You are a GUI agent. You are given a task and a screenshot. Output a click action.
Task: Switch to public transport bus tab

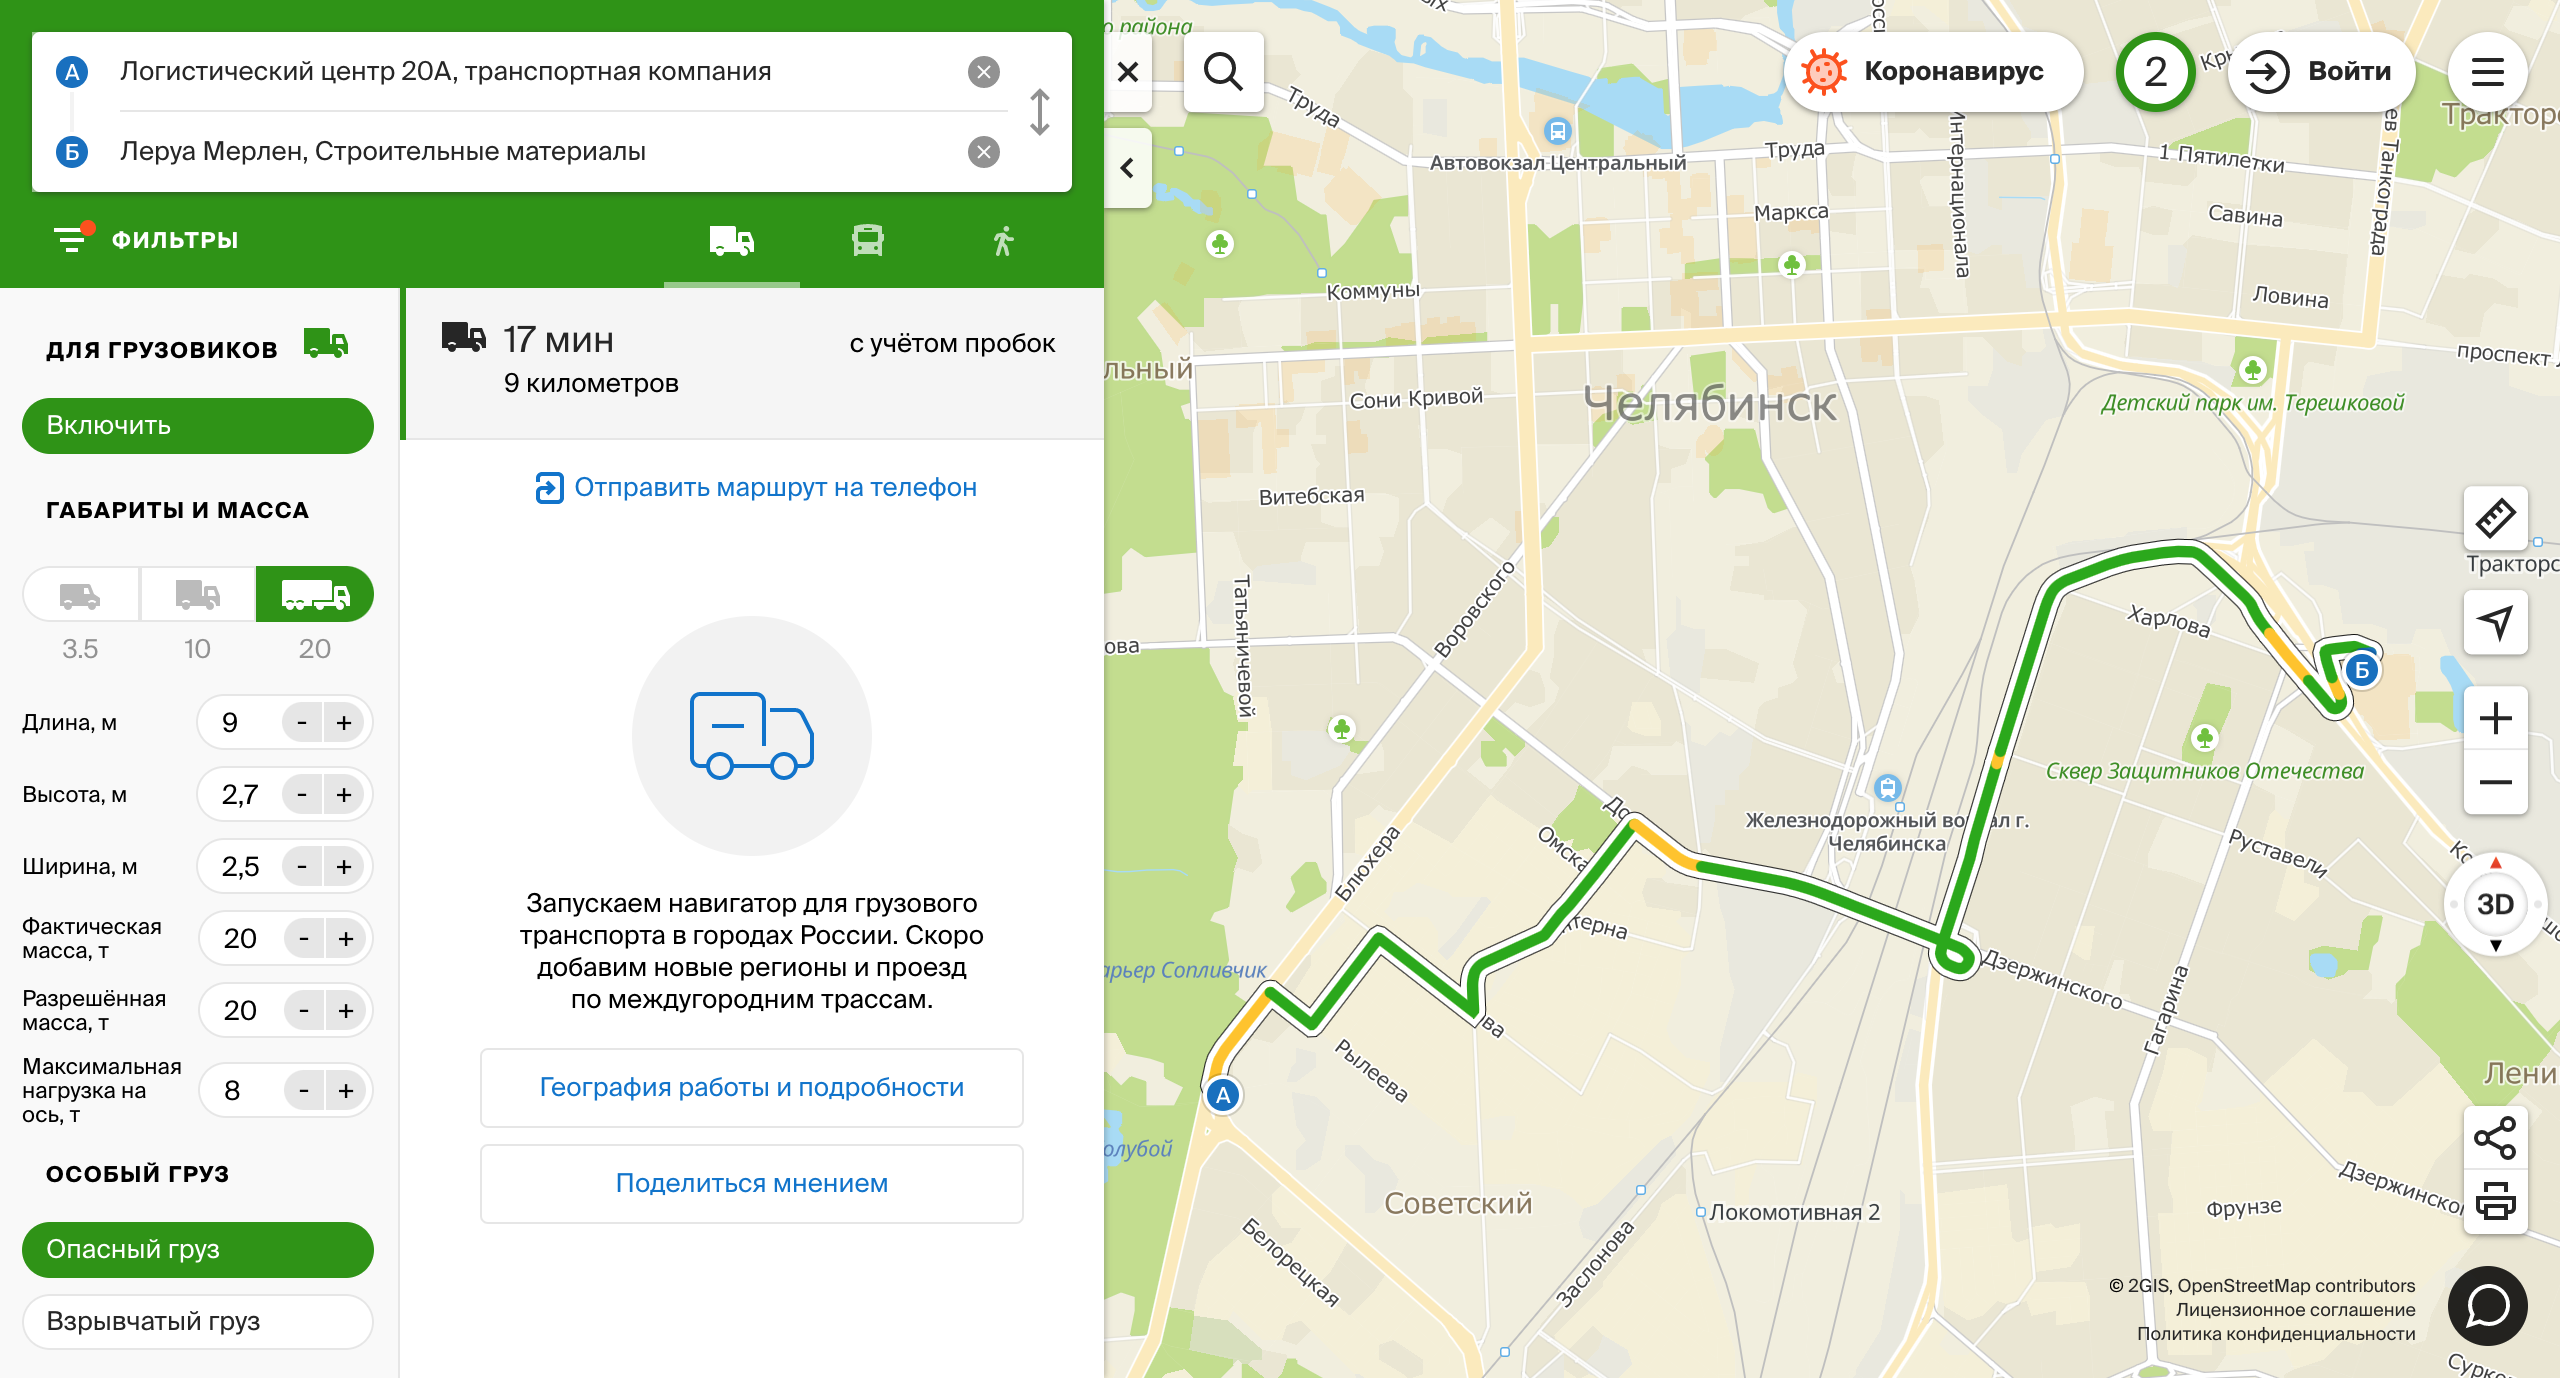[x=867, y=241]
